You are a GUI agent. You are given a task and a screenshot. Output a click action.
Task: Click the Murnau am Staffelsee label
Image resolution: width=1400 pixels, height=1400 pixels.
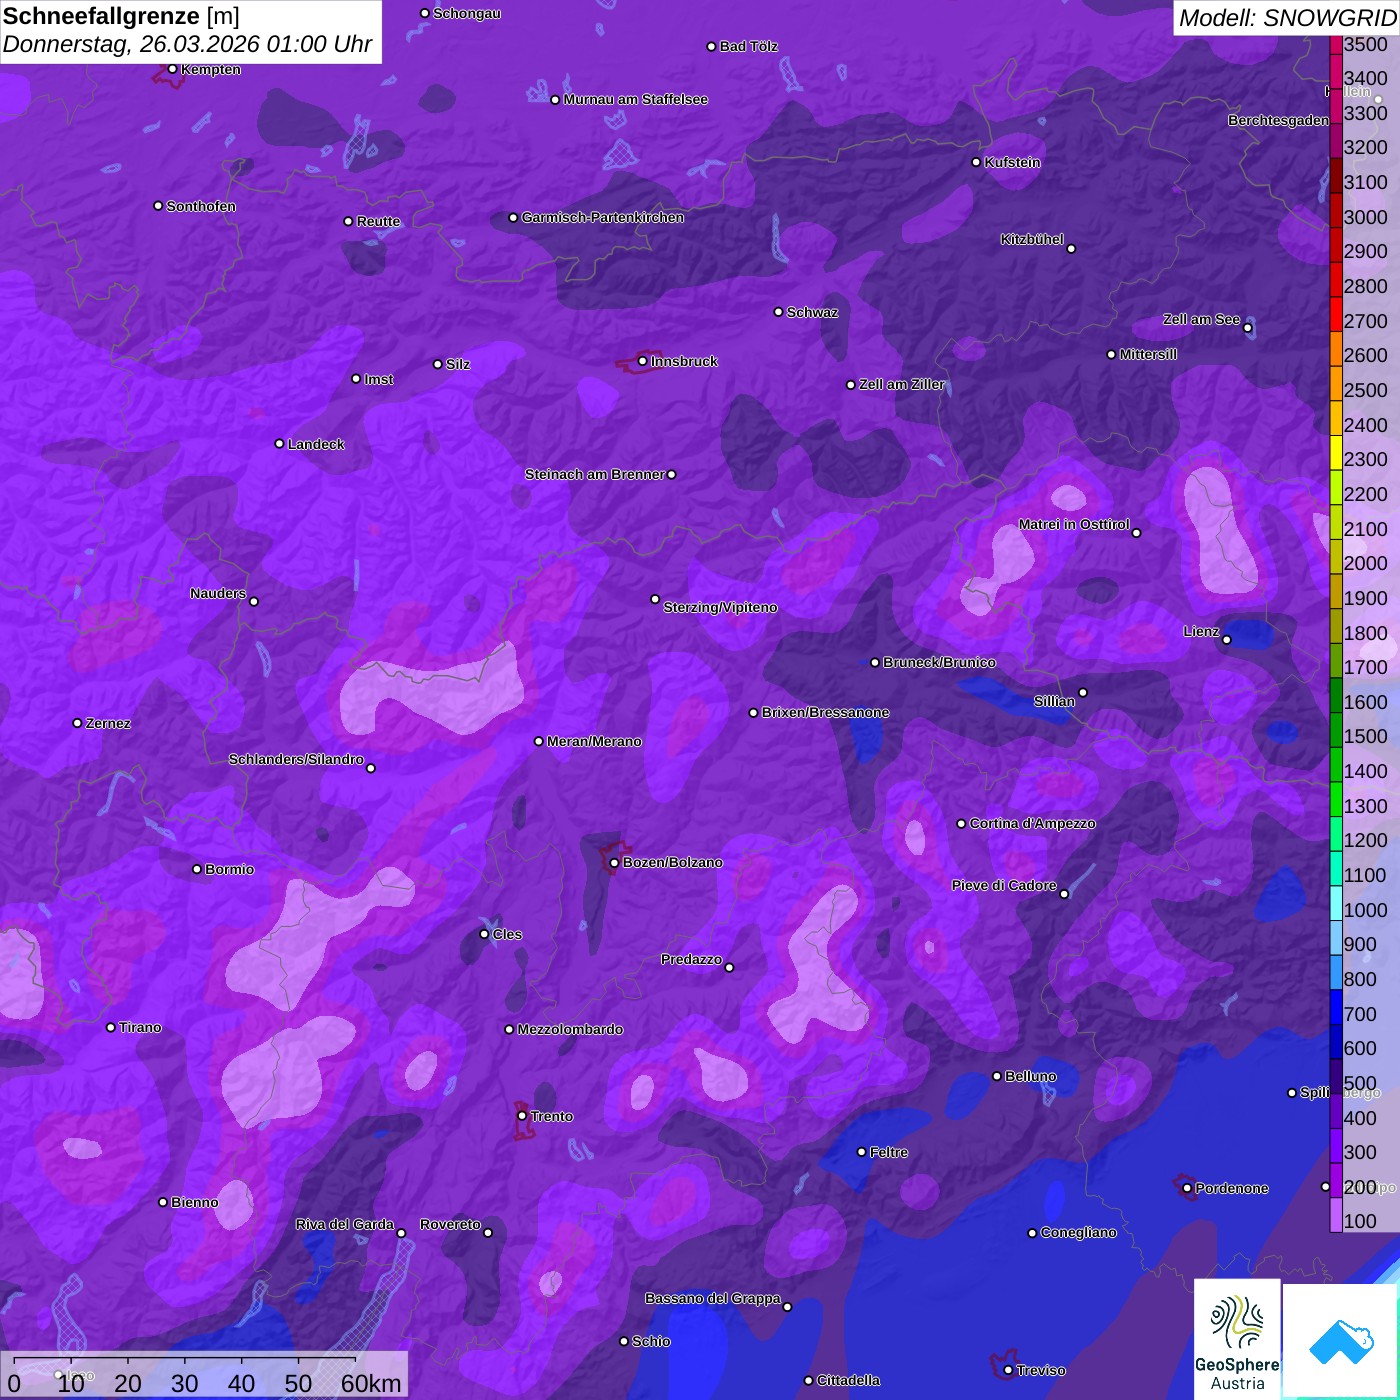click(636, 99)
